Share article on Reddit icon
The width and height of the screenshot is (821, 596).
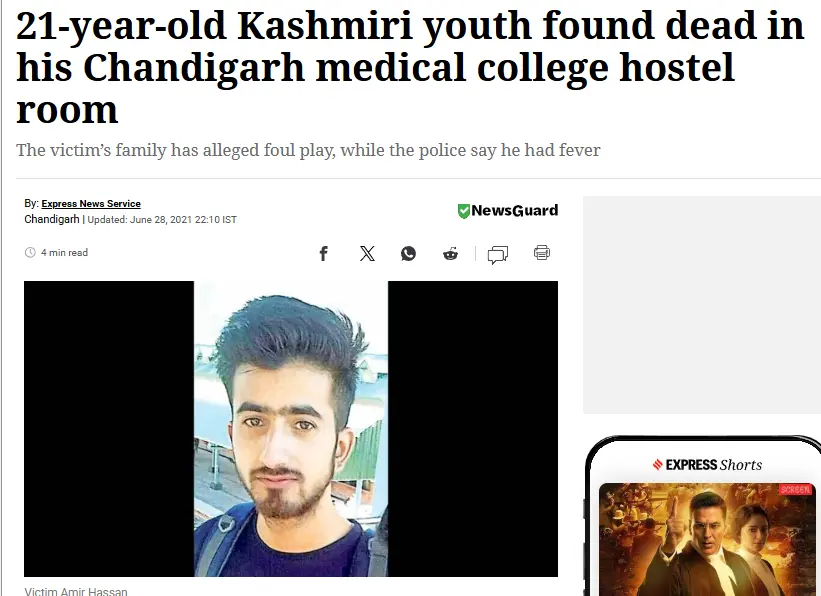pyautogui.click(x=450, y=254)
